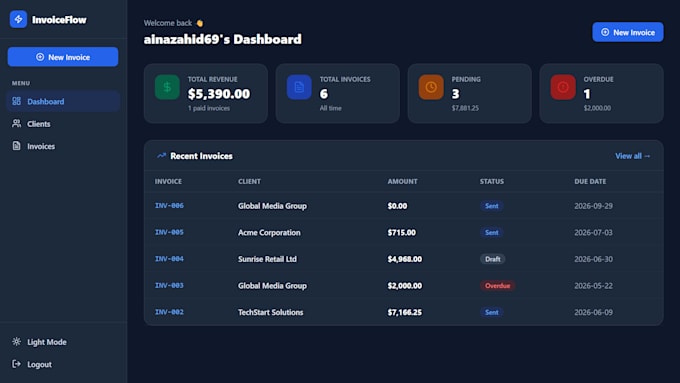Viewport: 680px width, 383px height.
Task: Click the $715.00 amount
Action: 402,232
